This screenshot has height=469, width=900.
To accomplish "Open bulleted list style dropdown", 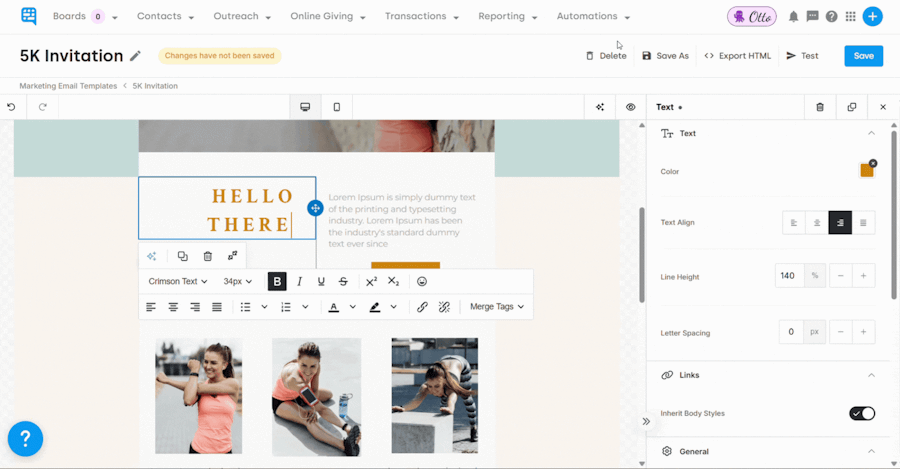I will pyautogui.click(x=265, y=307).
